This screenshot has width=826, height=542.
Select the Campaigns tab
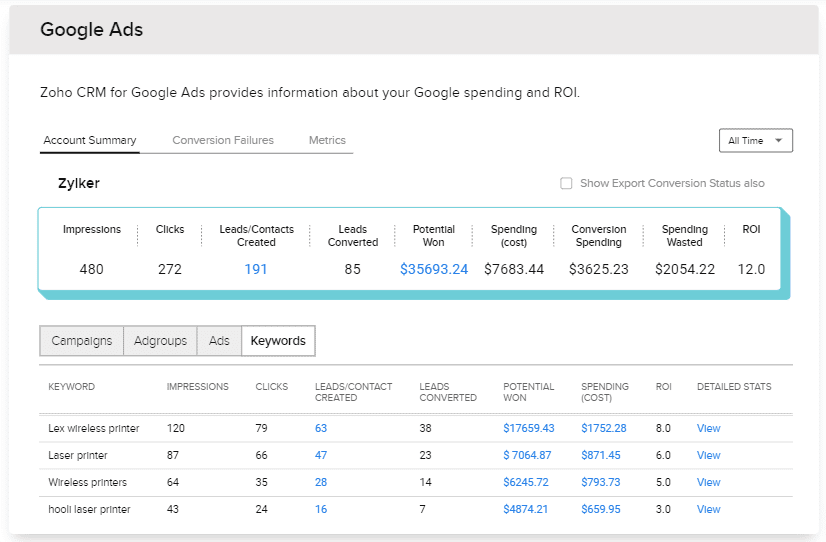pos(82,341)
